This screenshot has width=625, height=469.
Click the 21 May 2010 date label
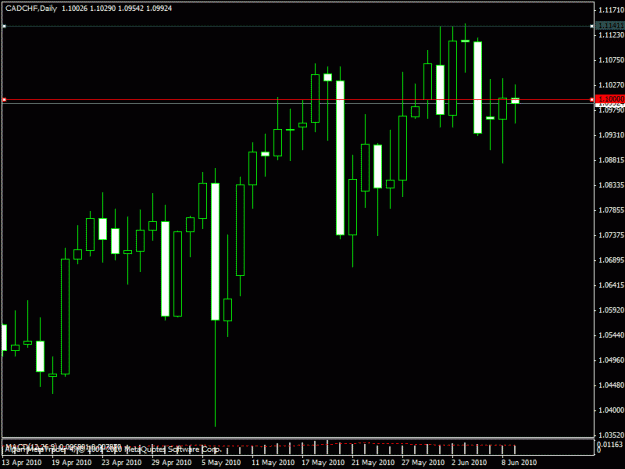[x=373, y=462]
